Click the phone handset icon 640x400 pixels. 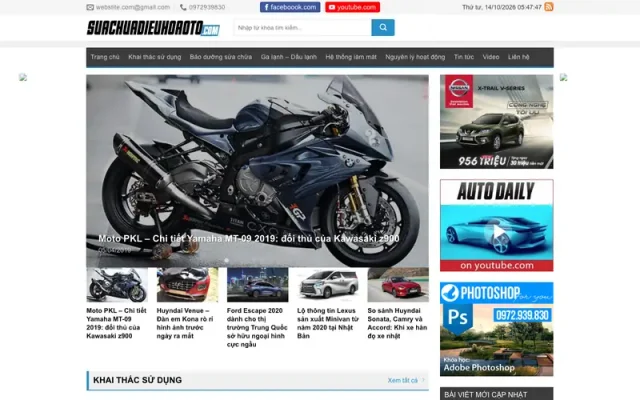[183, 7]
